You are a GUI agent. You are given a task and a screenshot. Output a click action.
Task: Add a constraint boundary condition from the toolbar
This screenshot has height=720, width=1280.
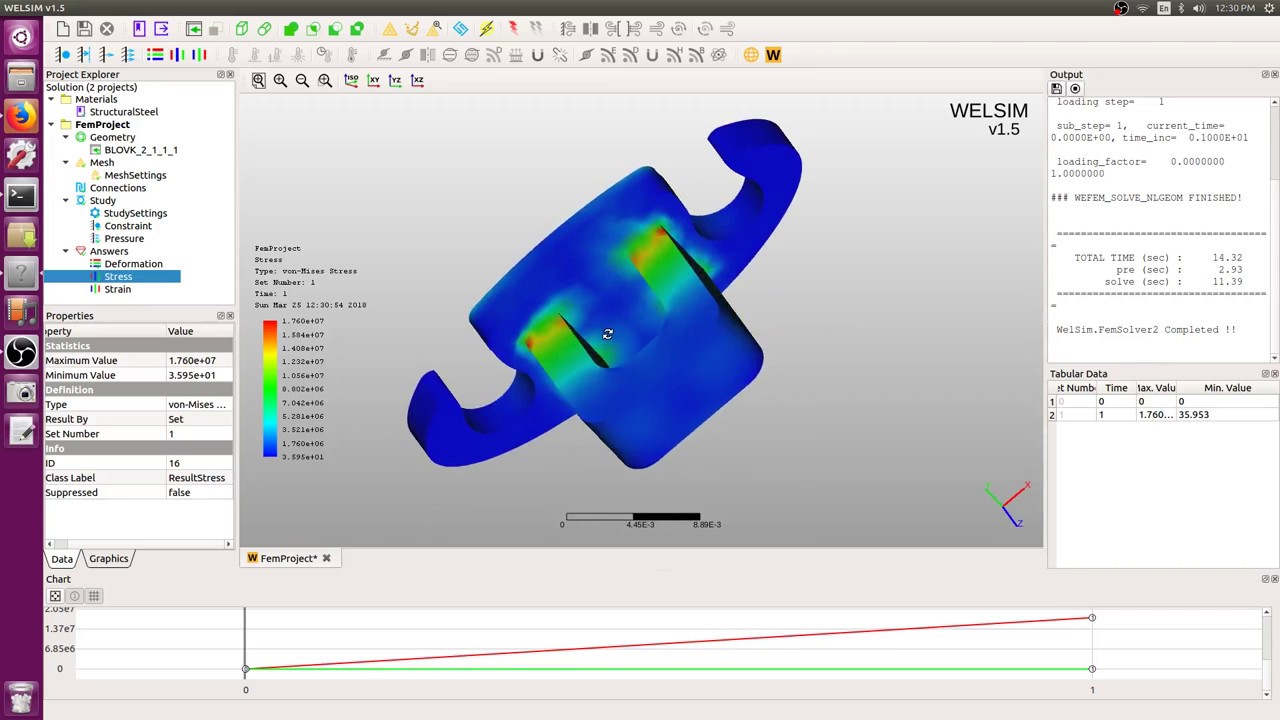(62, 55)
